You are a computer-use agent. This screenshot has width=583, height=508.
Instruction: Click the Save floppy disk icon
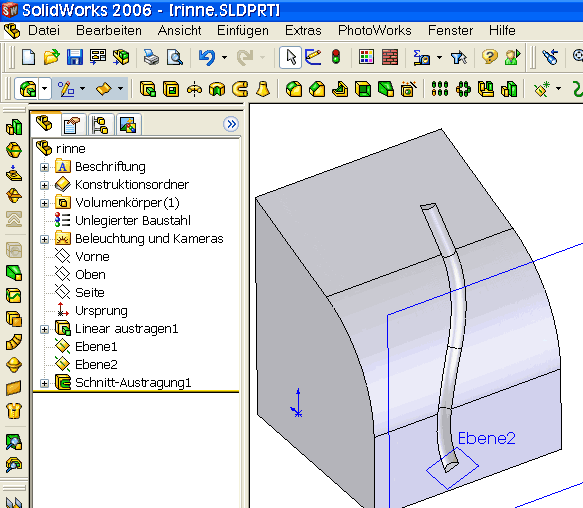pyautogui.click(x=74, y=58)
